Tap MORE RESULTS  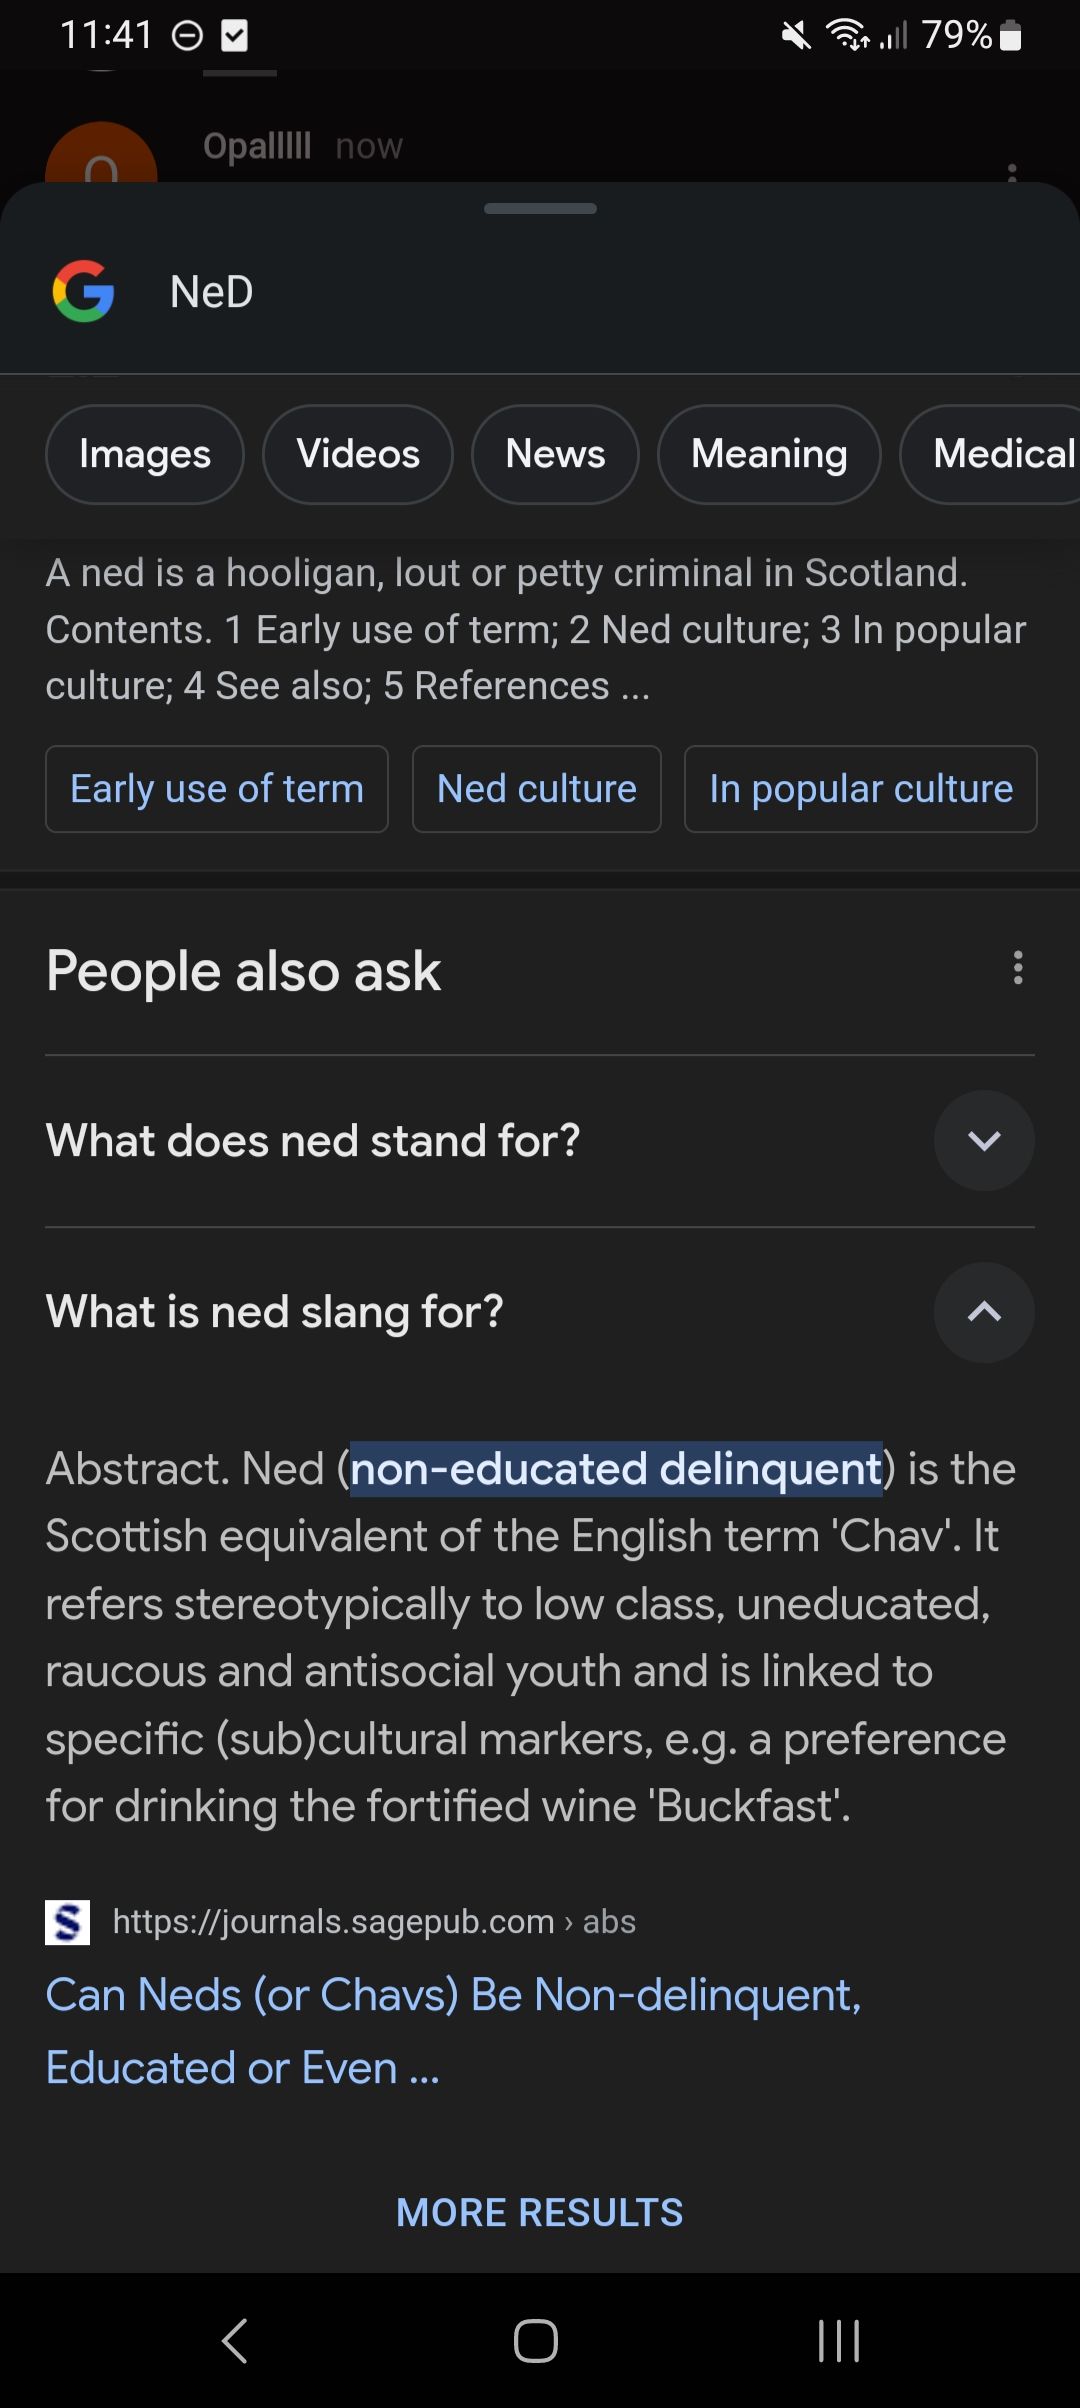coord(540,2212)
